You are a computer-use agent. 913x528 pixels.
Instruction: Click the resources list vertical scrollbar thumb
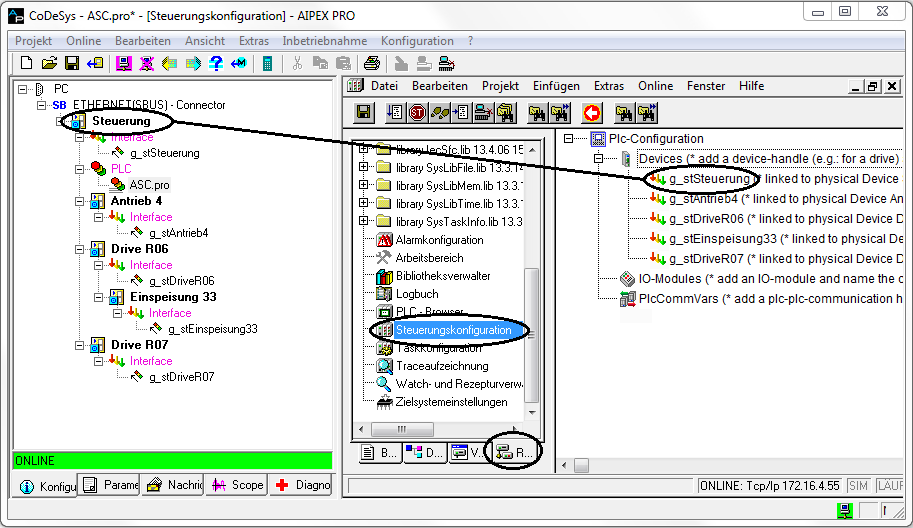click(531, 335)
